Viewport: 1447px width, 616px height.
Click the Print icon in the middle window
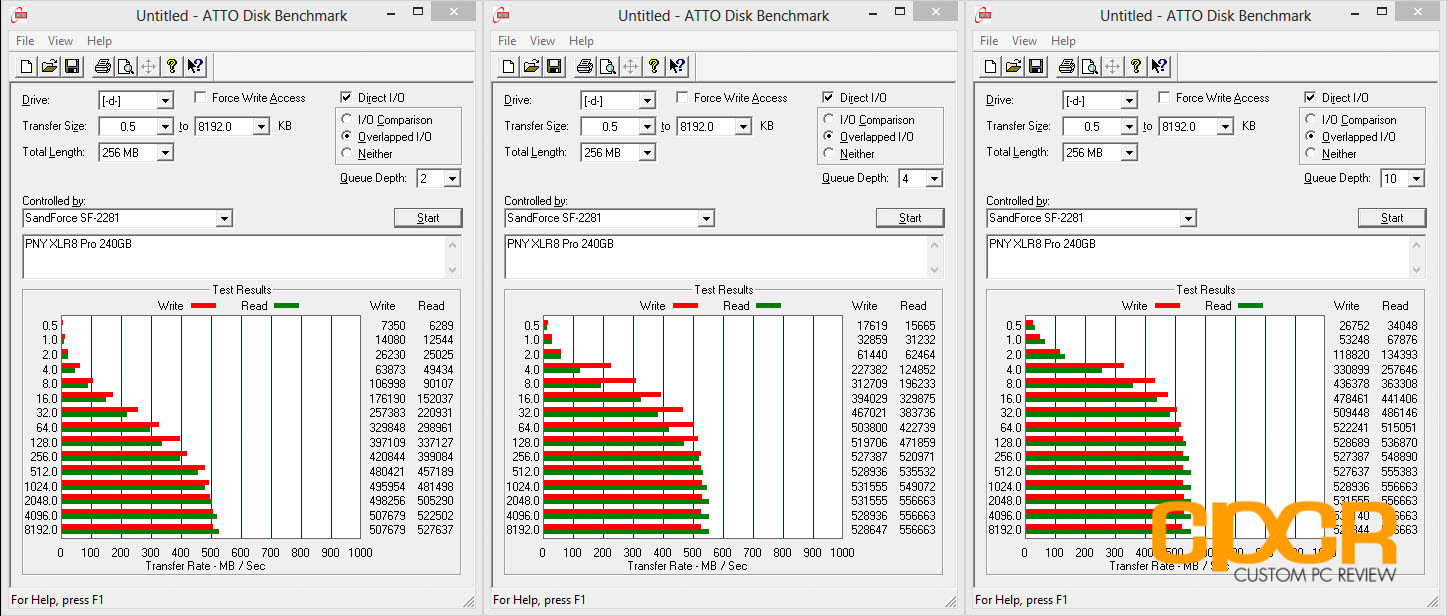click(585, 66)
